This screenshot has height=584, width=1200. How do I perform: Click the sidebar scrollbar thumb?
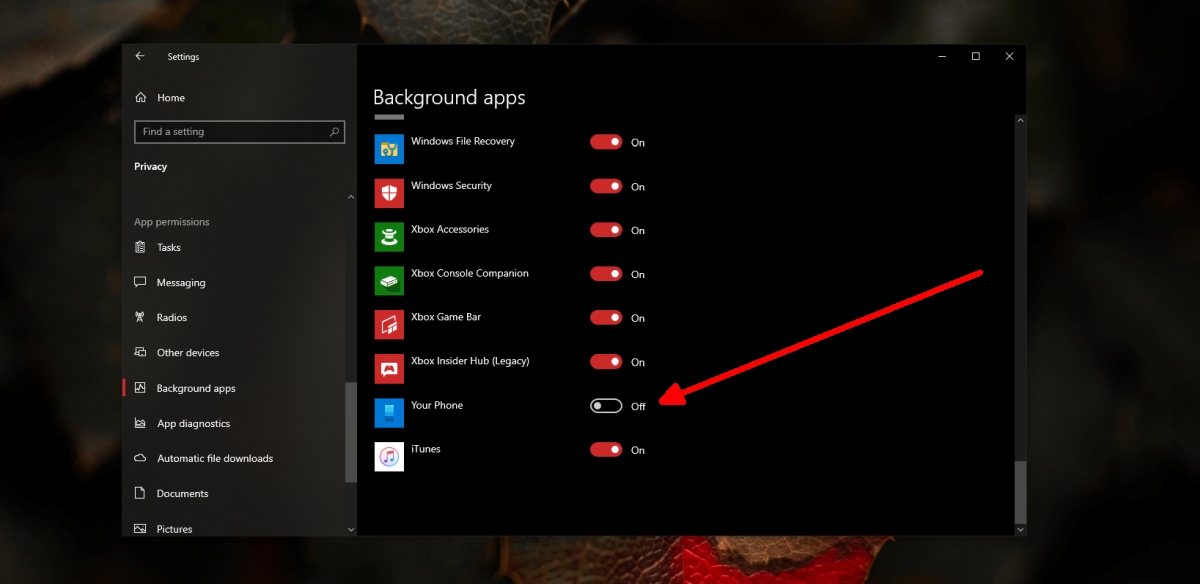(351, 432)
